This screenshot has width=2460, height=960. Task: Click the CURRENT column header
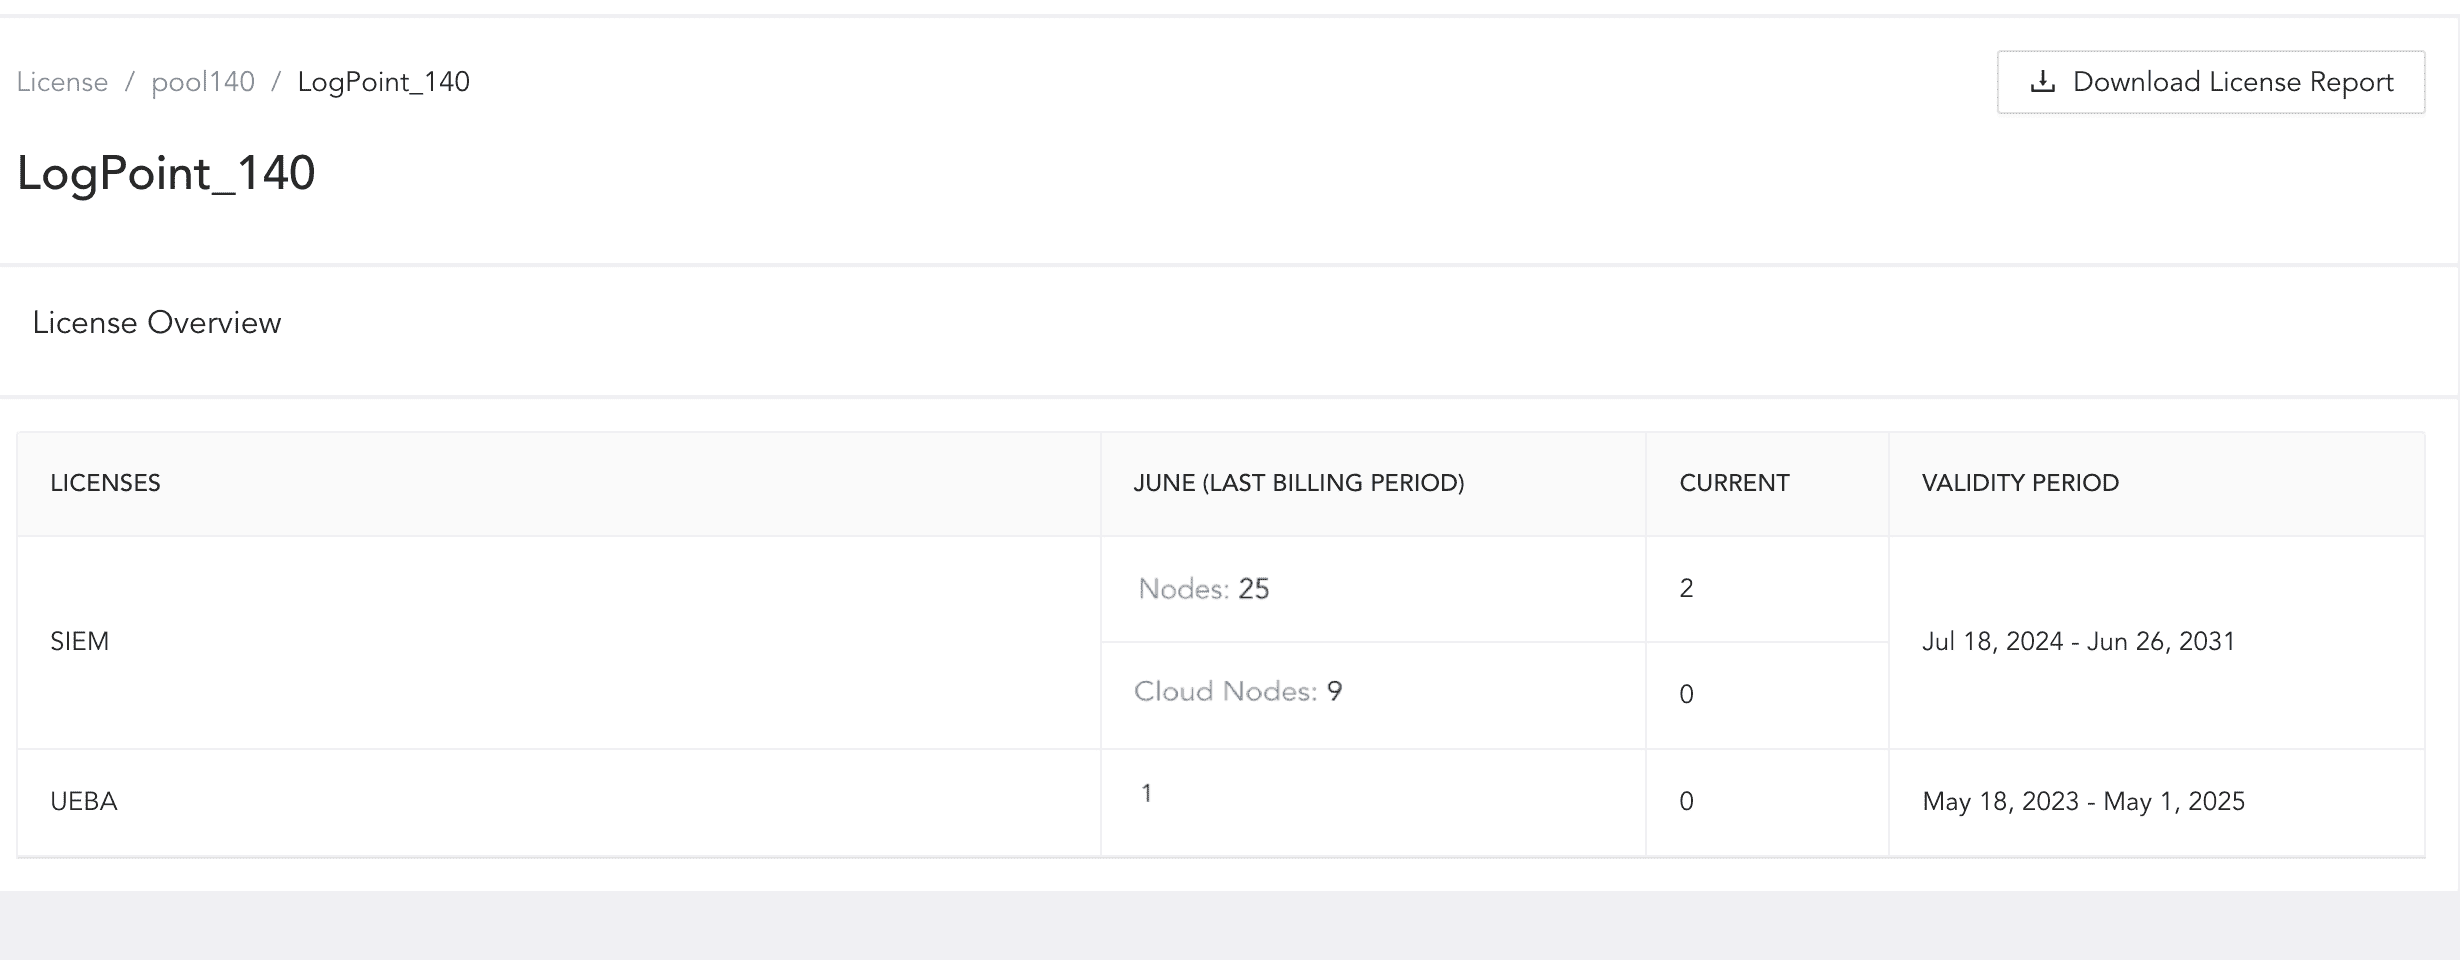[x=1734, y=483]
